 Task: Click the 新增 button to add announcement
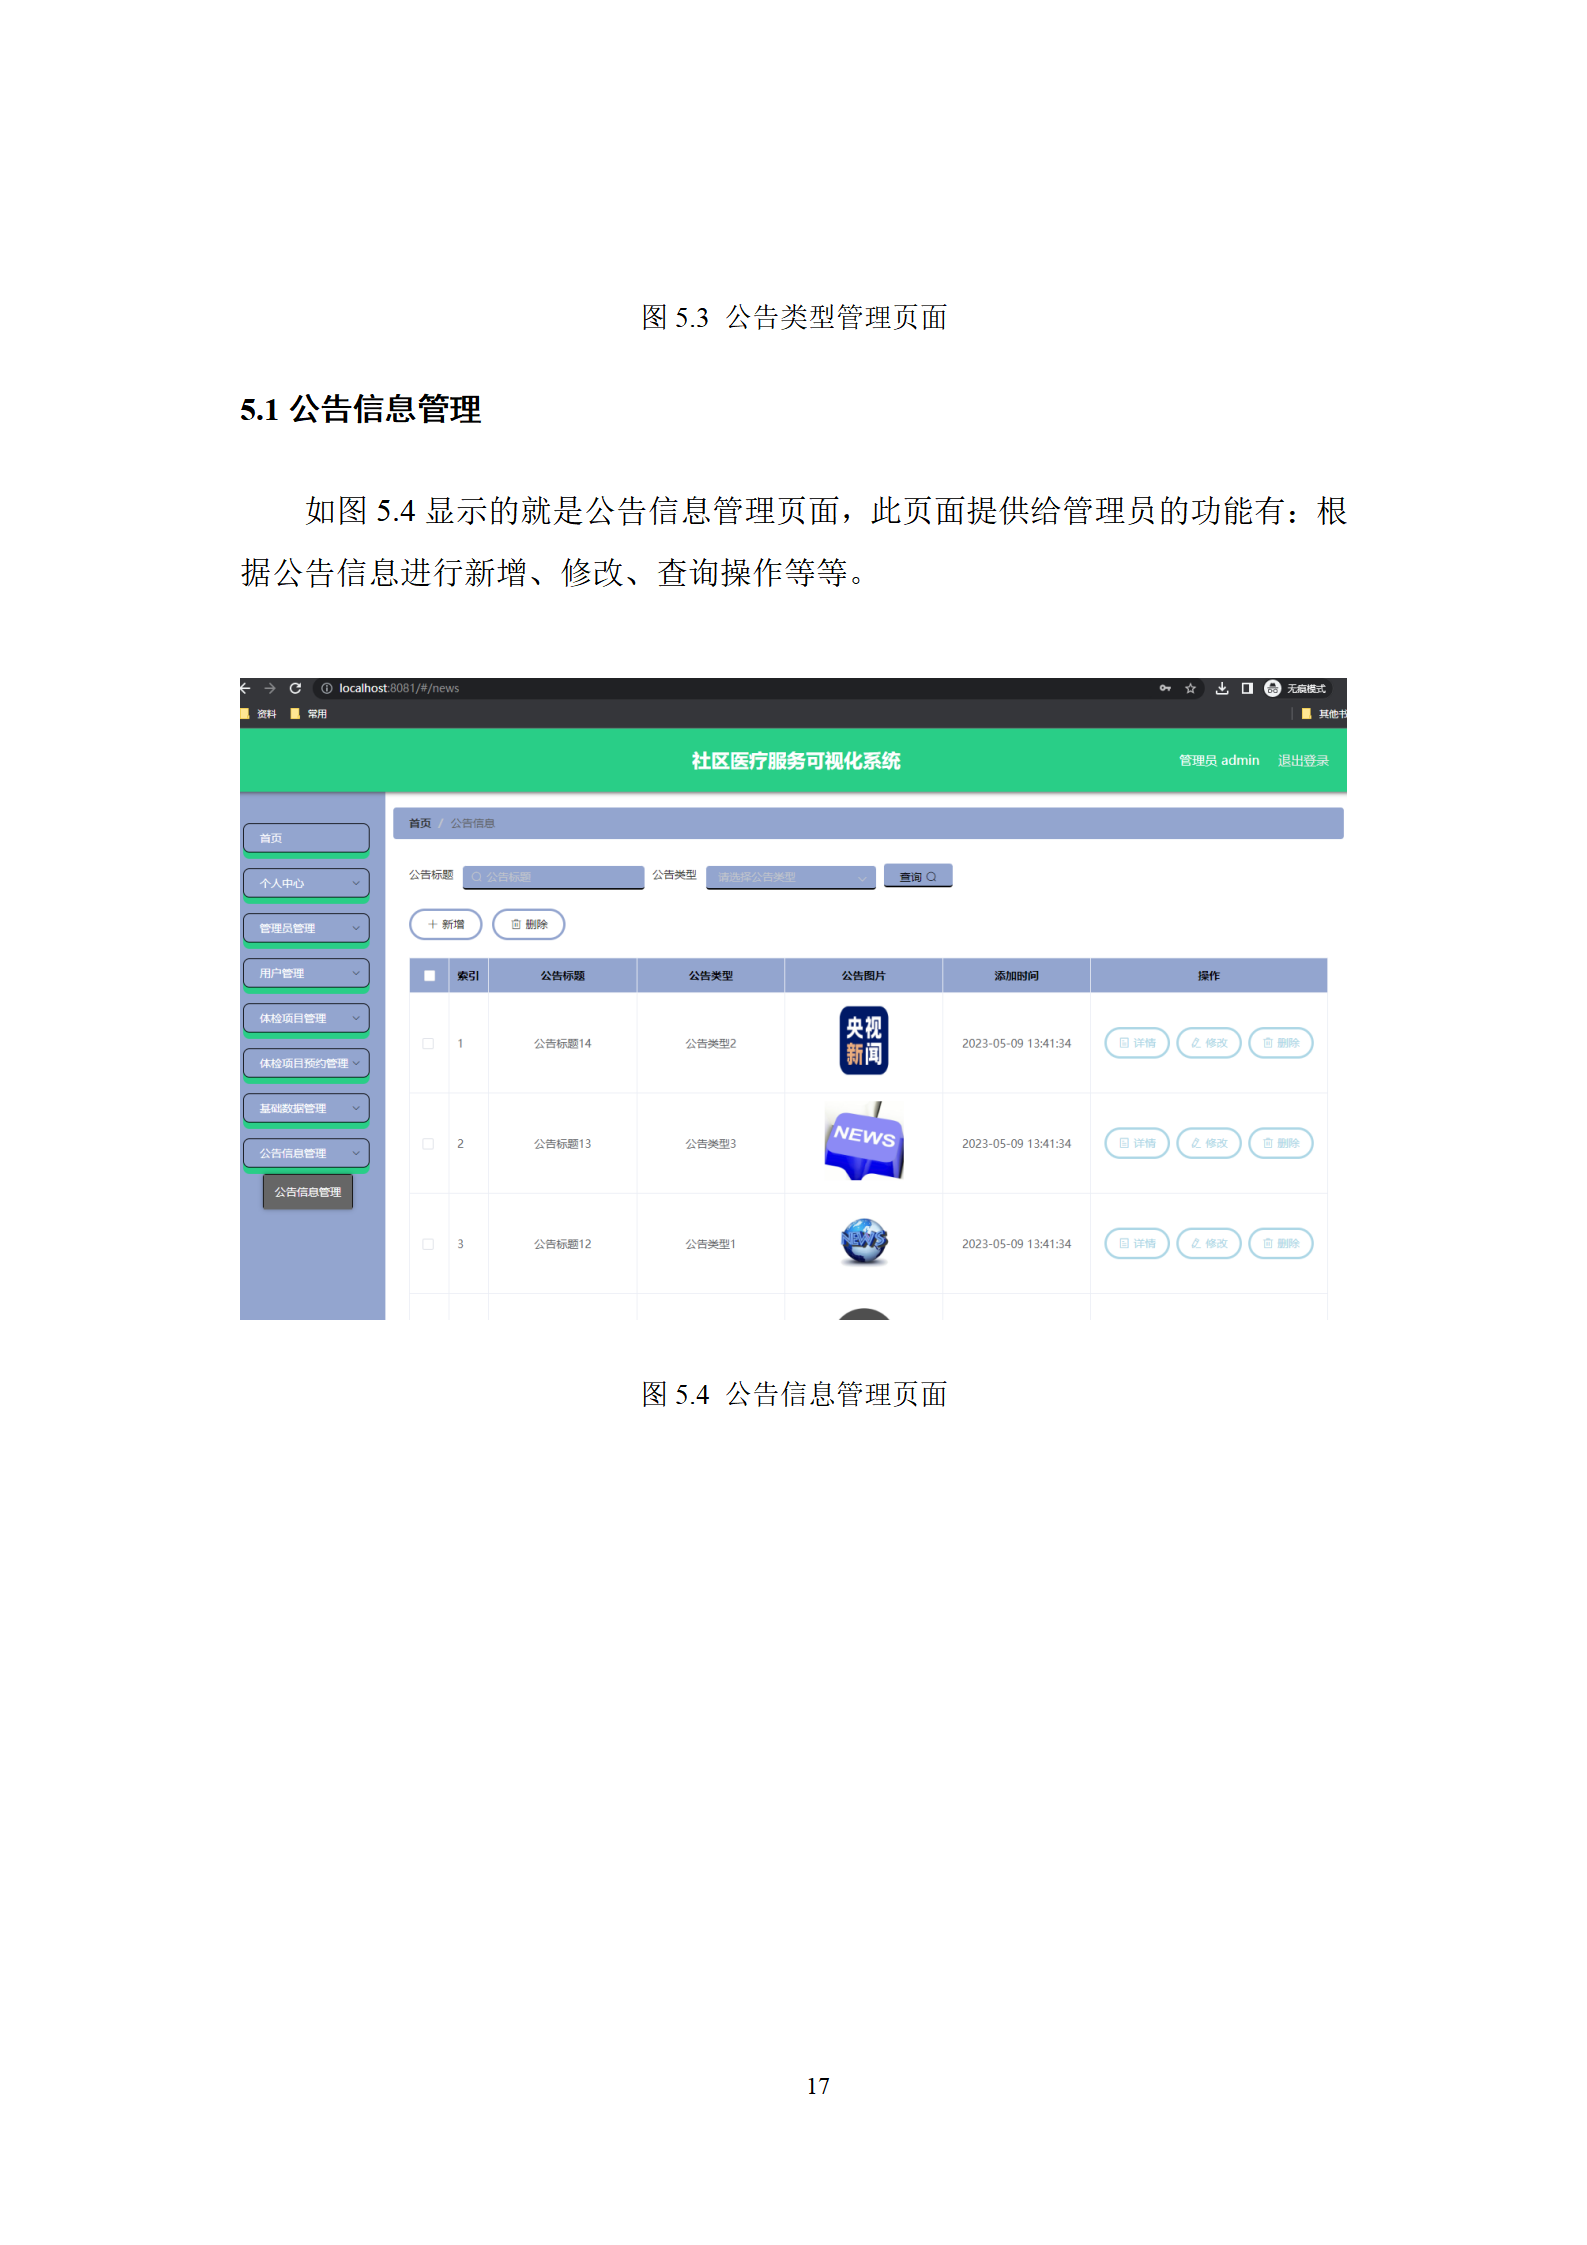[x=446, y=925]
